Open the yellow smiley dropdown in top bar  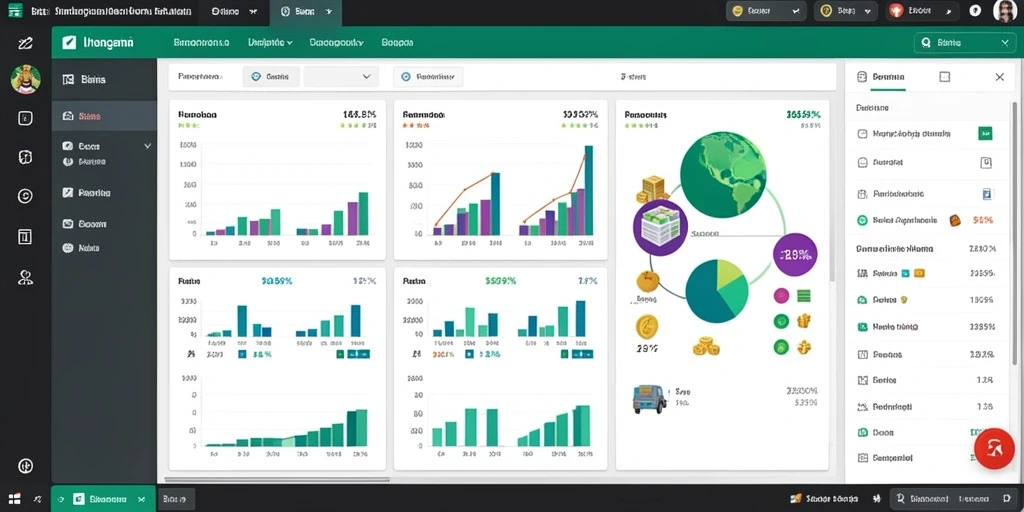765,10
